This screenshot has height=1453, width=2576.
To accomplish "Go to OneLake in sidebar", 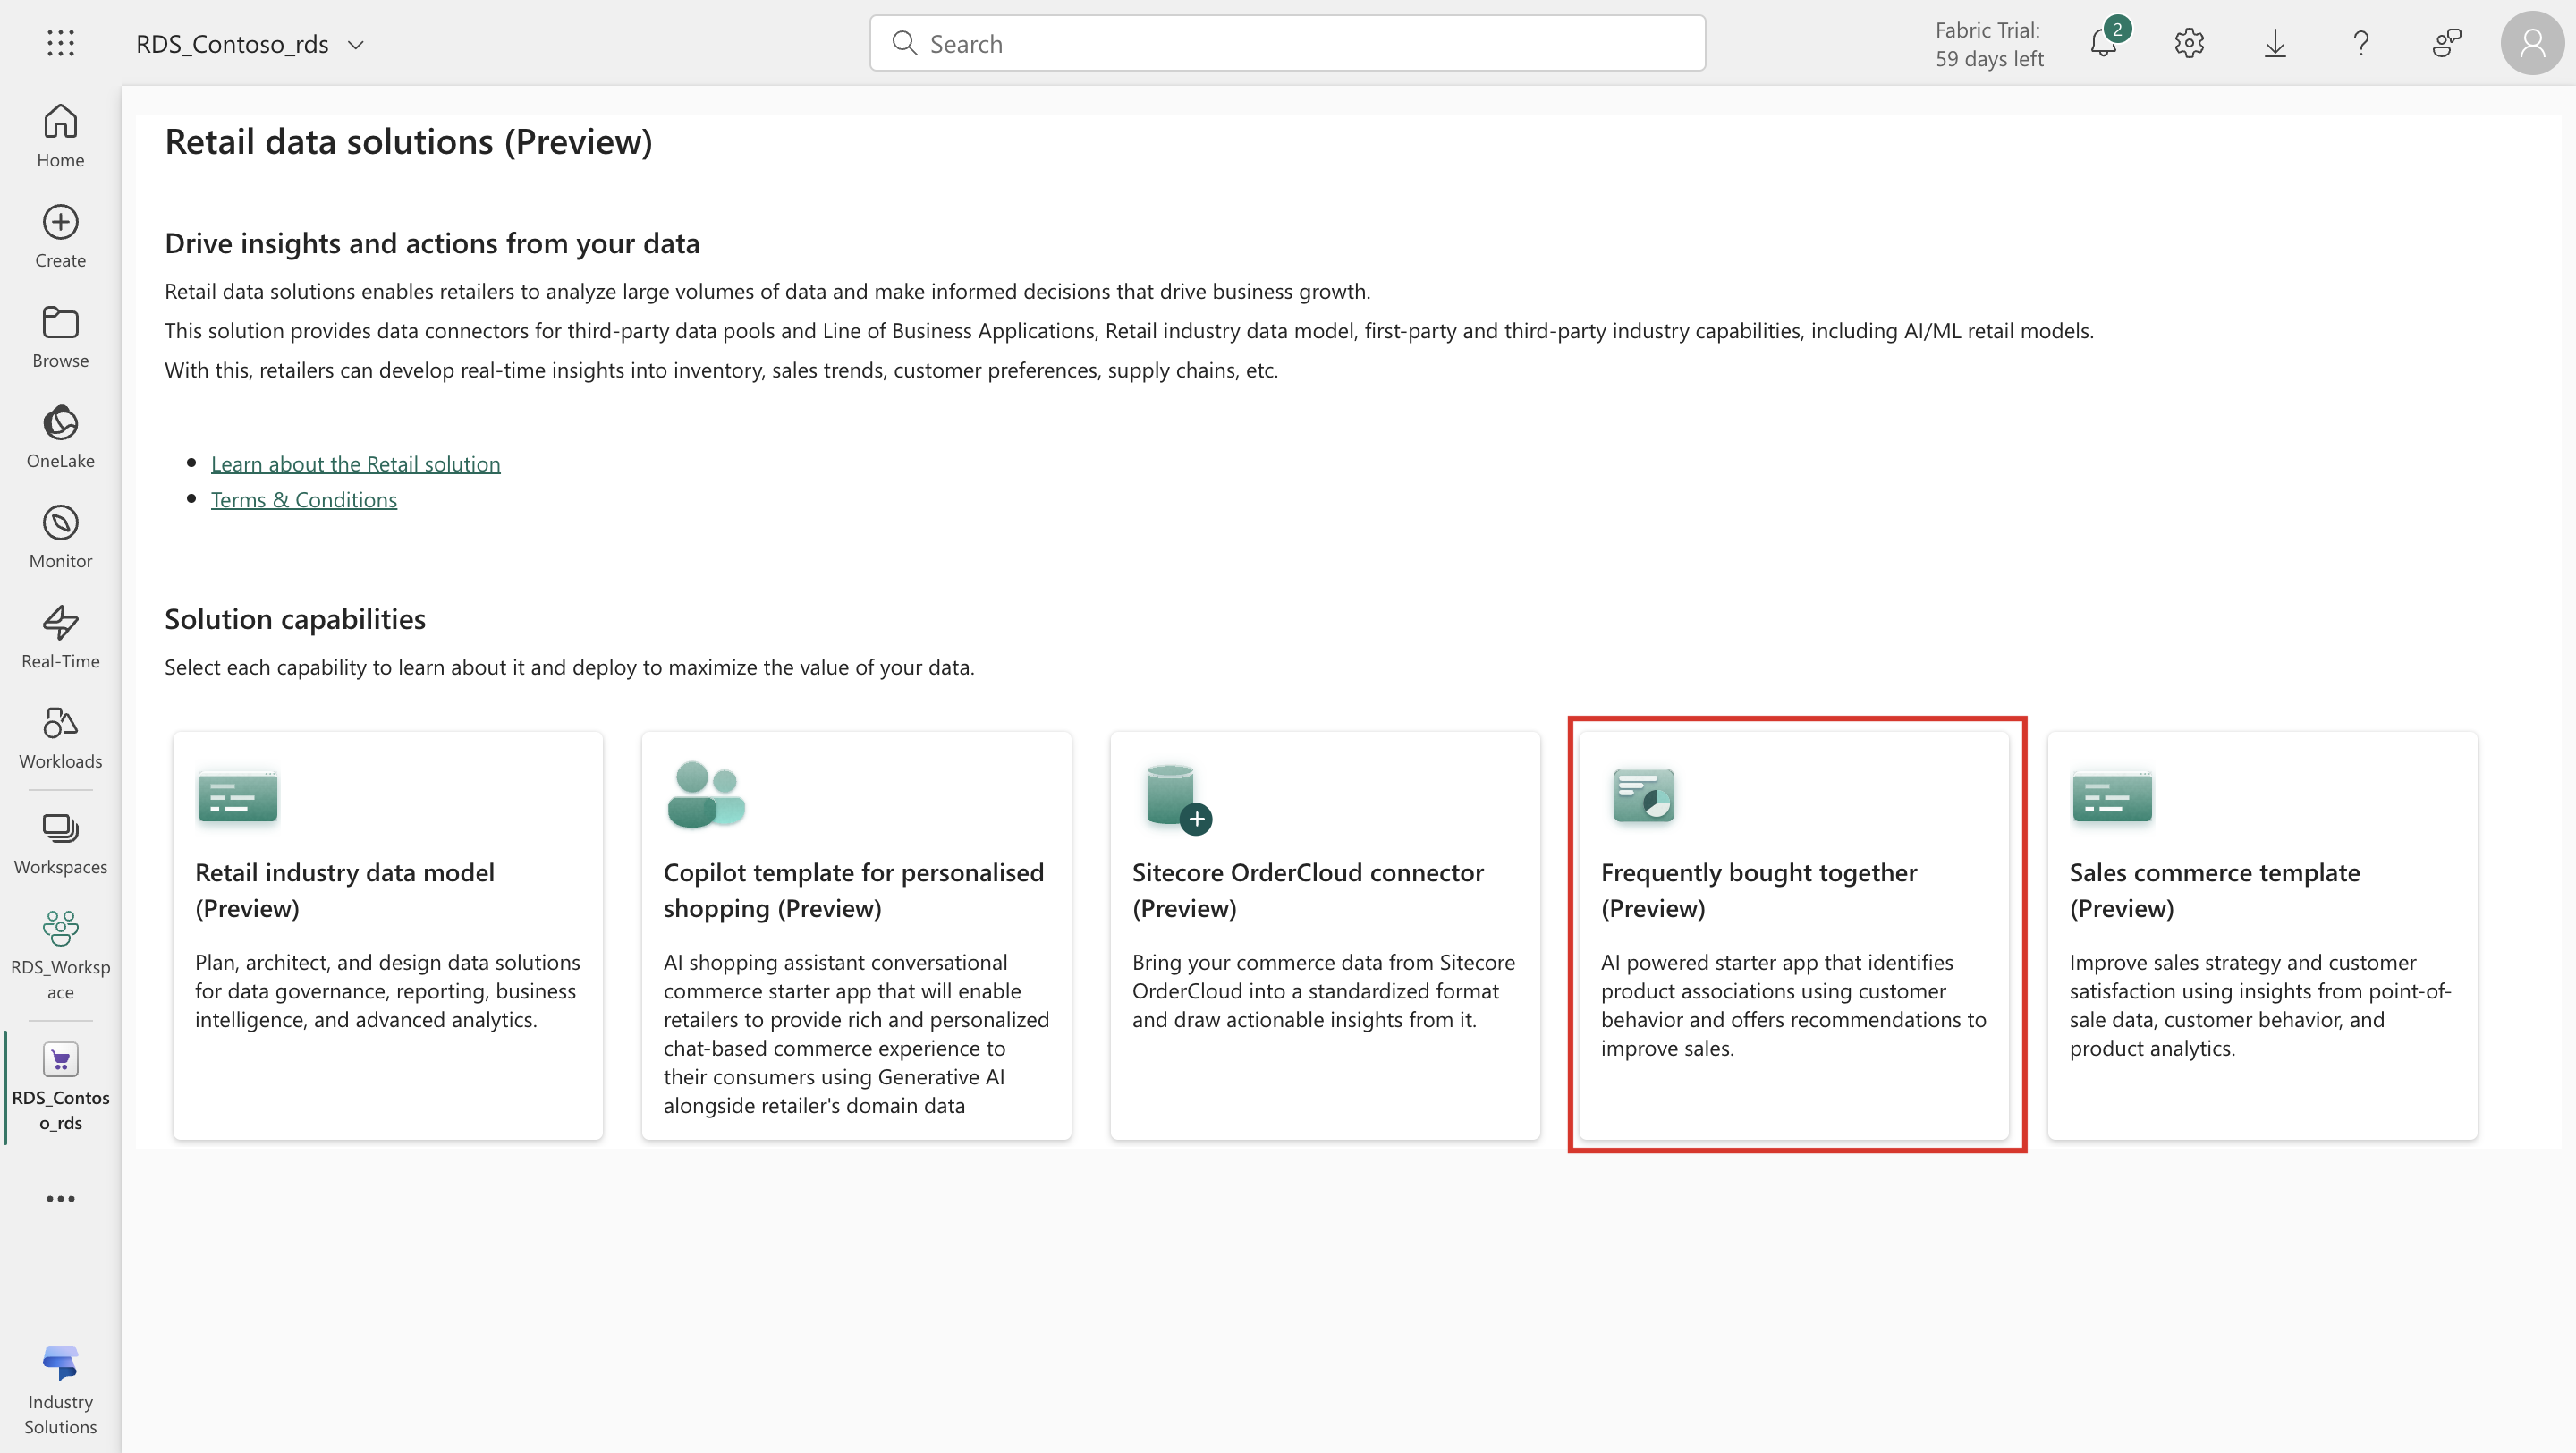I will [x=61, y=437].
